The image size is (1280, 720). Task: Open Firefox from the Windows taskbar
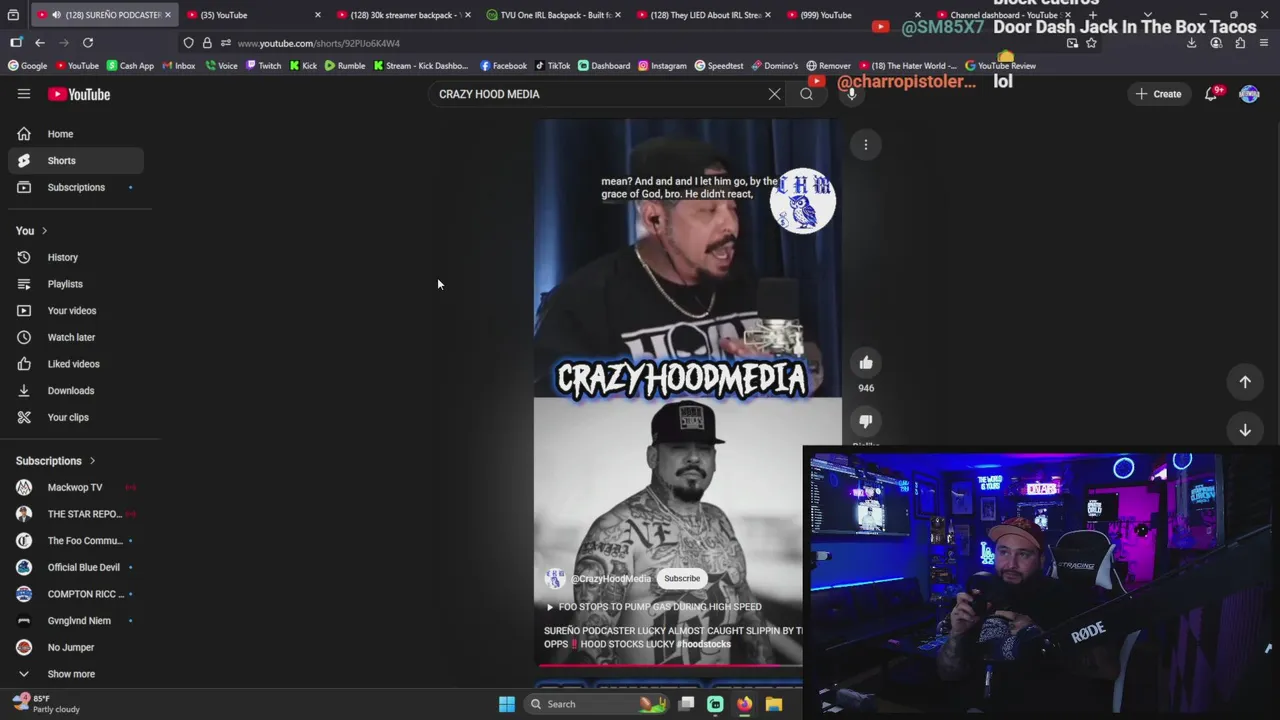744,704
